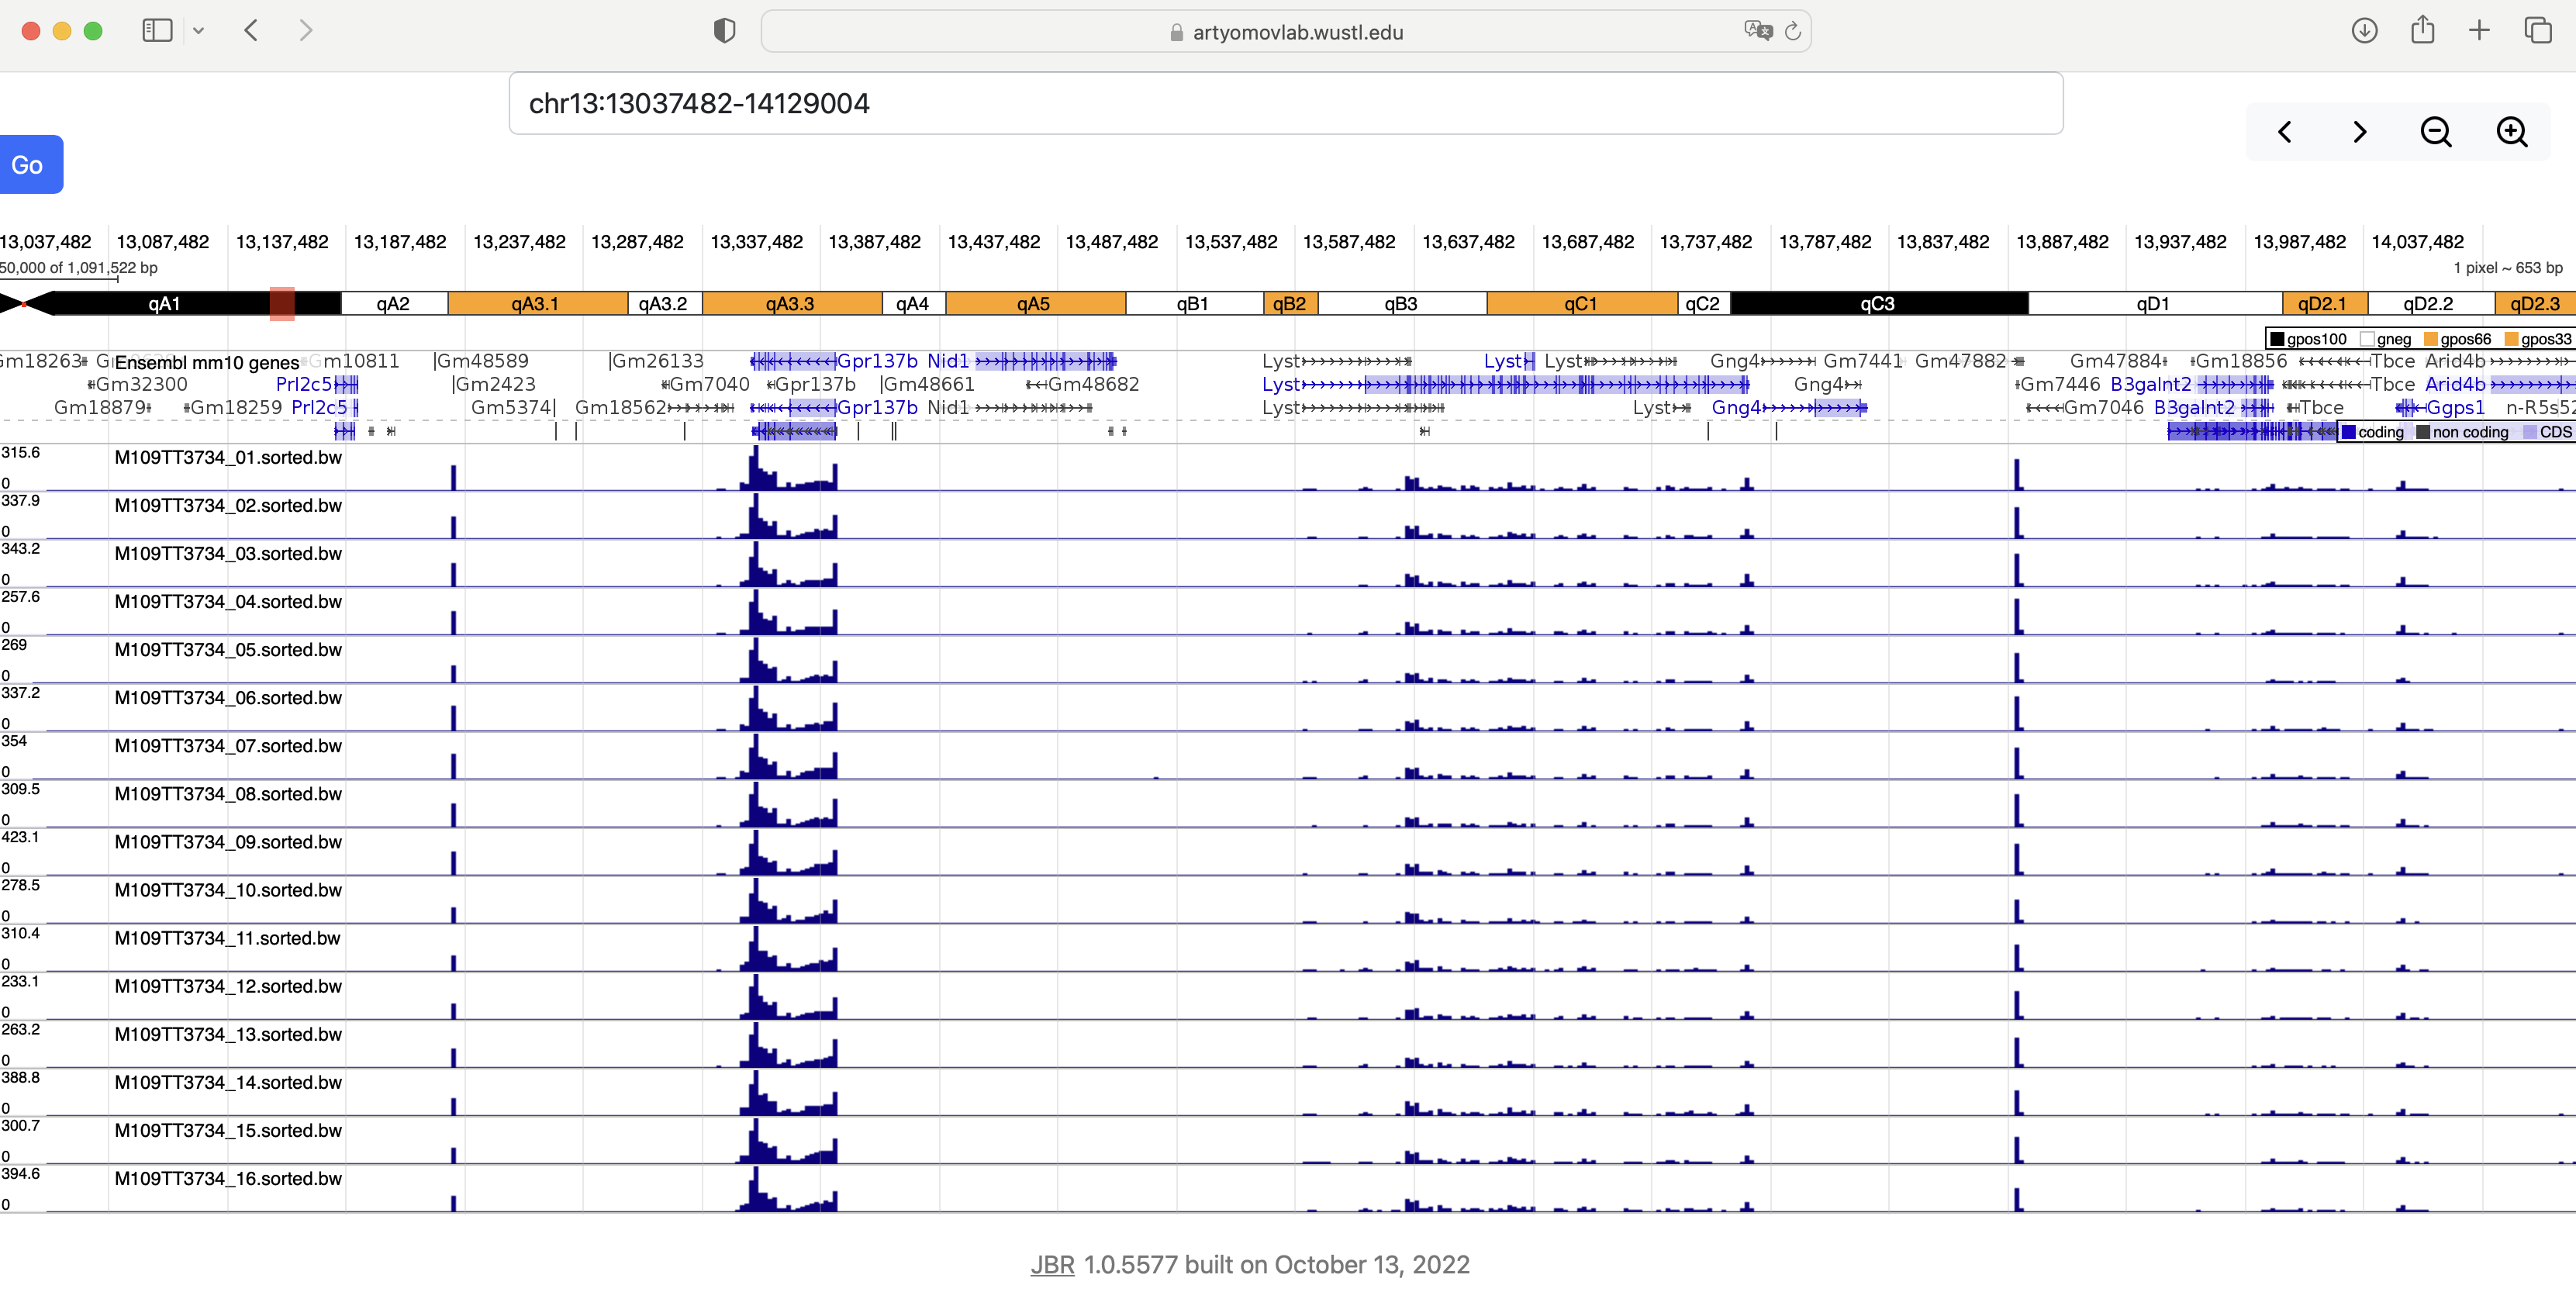Open the sidebar options chevron
This screenshot has height=1292, width=2576.
(199, 30)
